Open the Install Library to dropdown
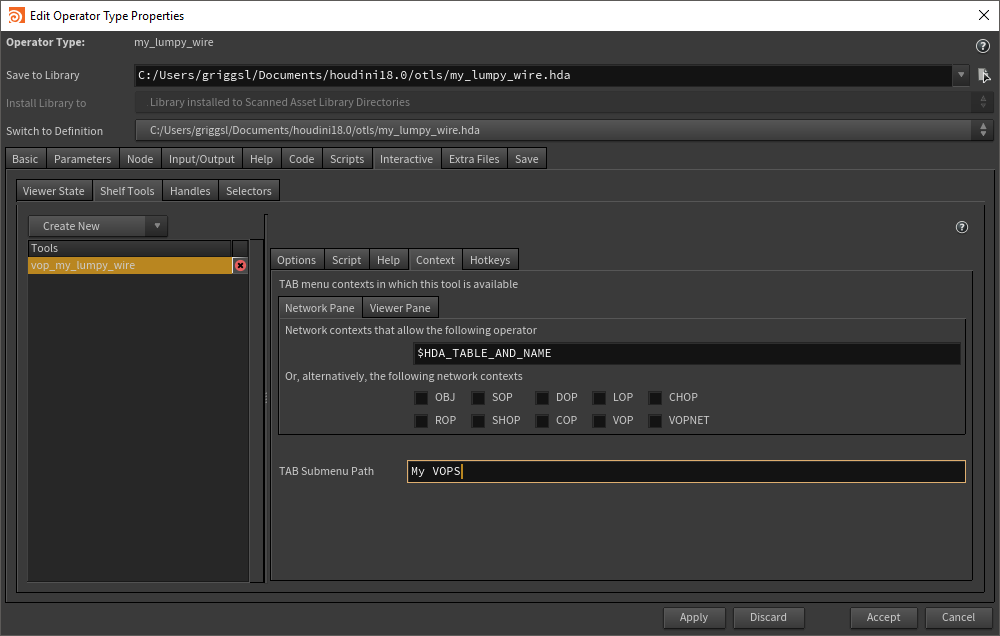The height and width of the screenshot is (636, 1000). [x=564, y=102]
